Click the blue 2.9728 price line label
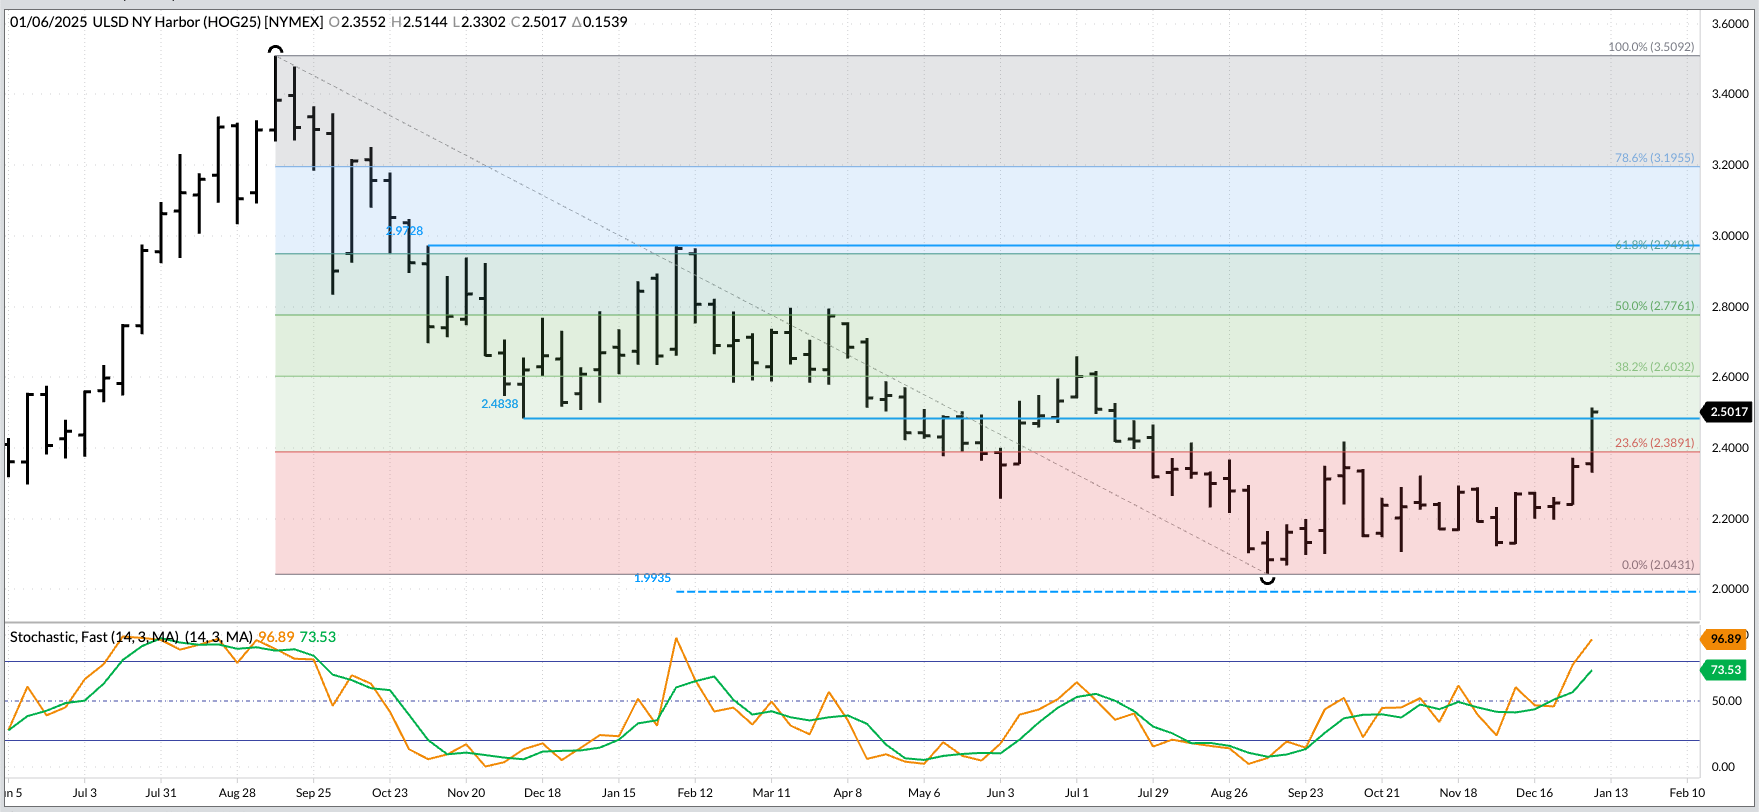 coord(405,231)
